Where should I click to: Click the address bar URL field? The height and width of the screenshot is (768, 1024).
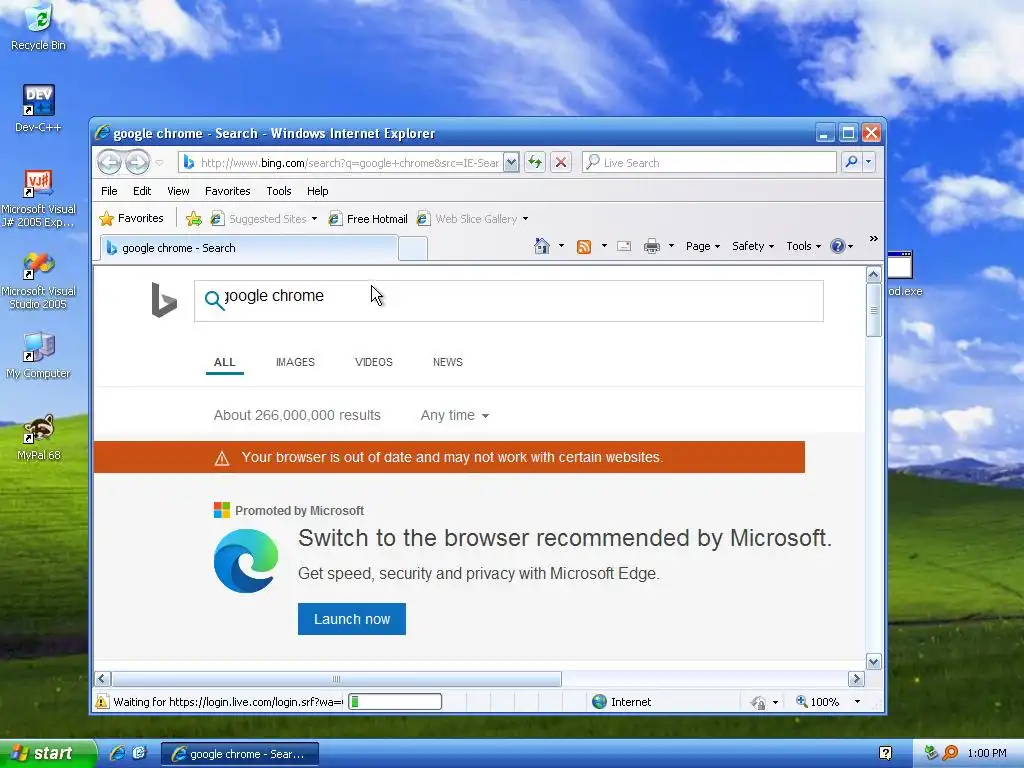coord(349,163)
